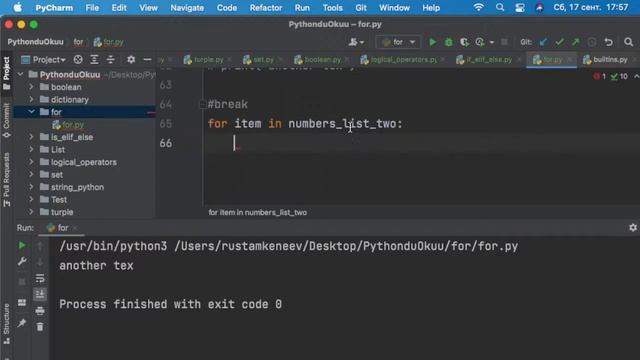Open the Git menu

(x=360, y=8)
